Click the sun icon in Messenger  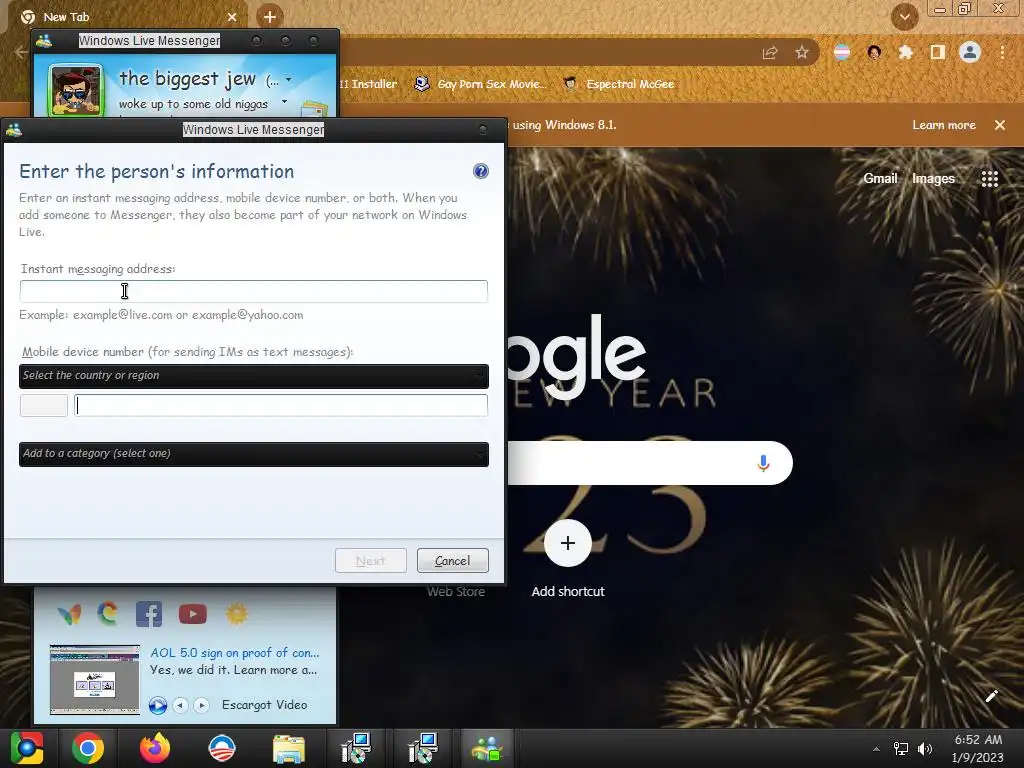point(236,614)
